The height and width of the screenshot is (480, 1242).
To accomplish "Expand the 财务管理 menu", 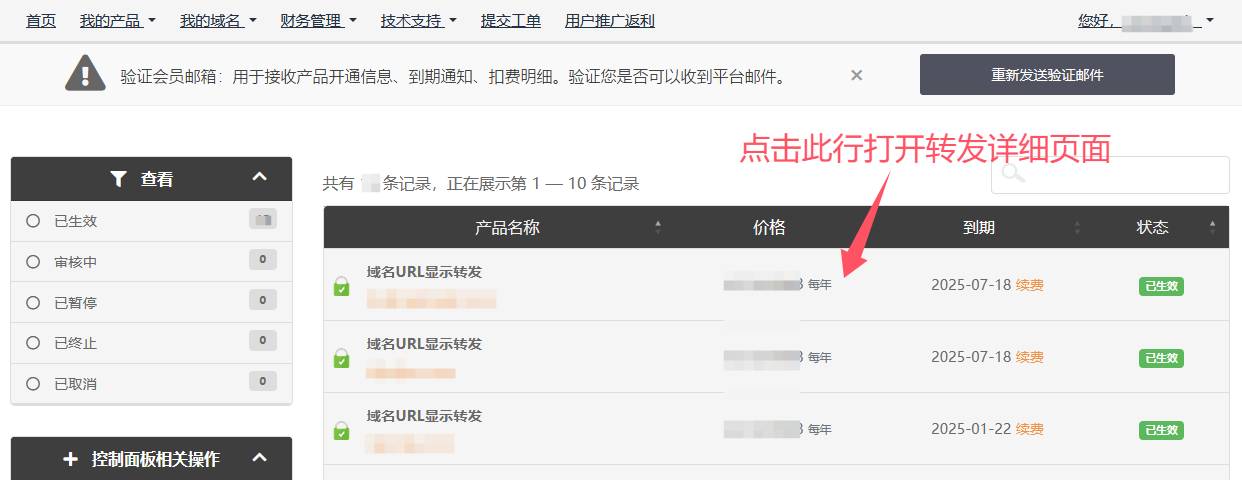I will (x=318, y=20).
